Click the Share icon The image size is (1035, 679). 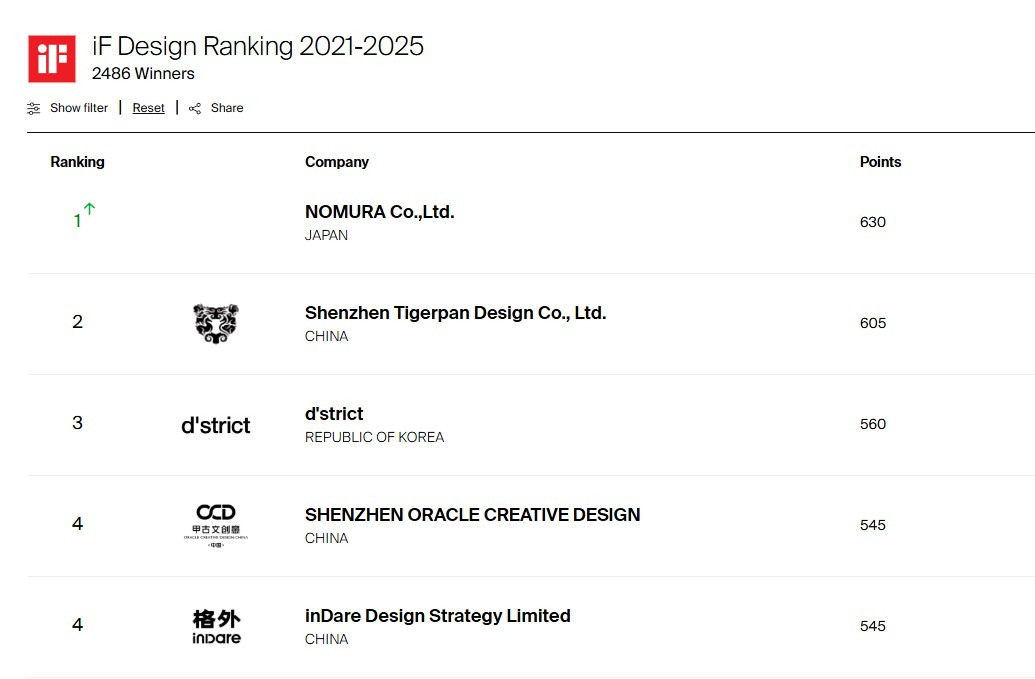pos(195,107)
